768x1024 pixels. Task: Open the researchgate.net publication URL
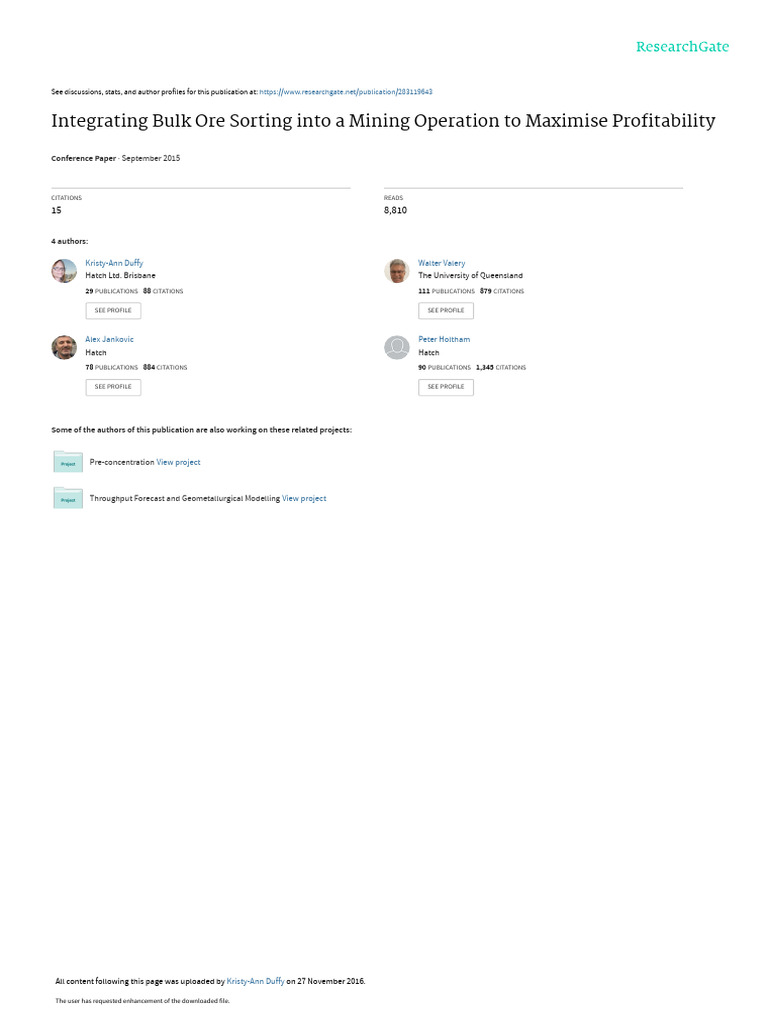click(x=345, y=92)
